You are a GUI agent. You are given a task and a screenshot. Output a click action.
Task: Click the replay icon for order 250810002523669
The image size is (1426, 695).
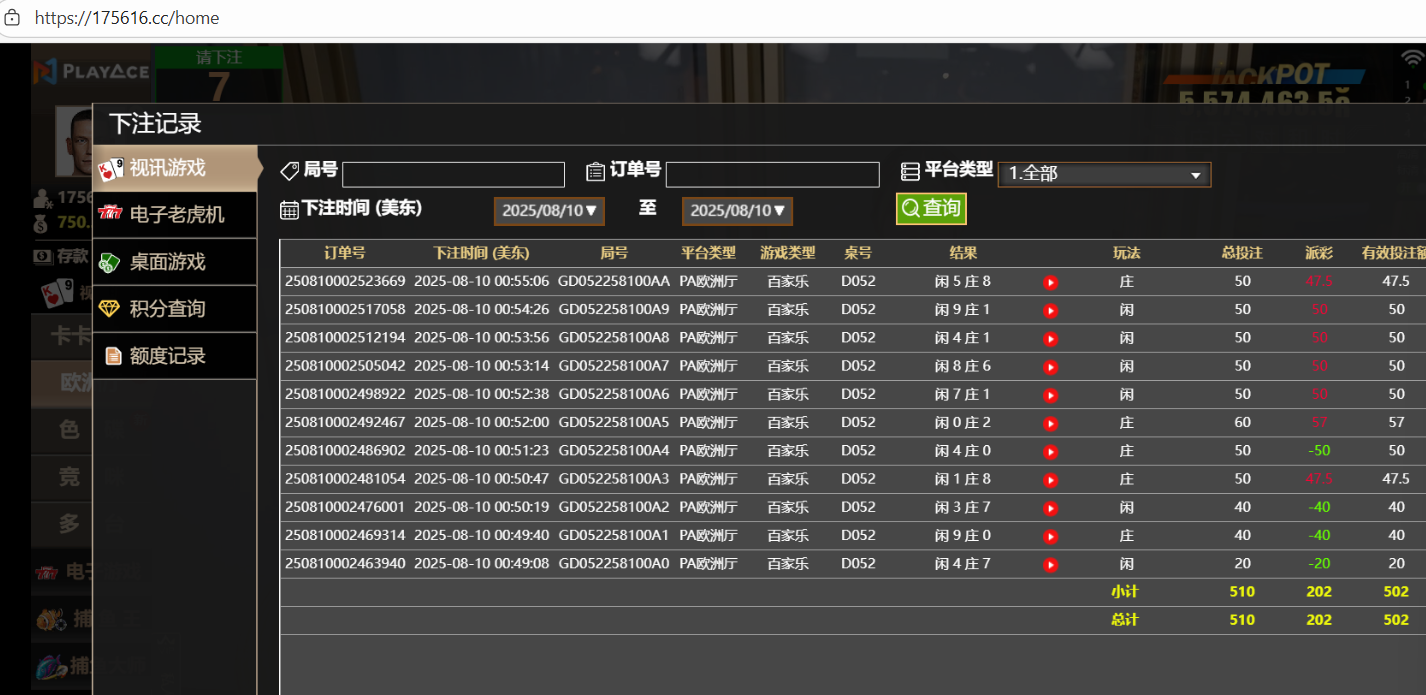1050,283
